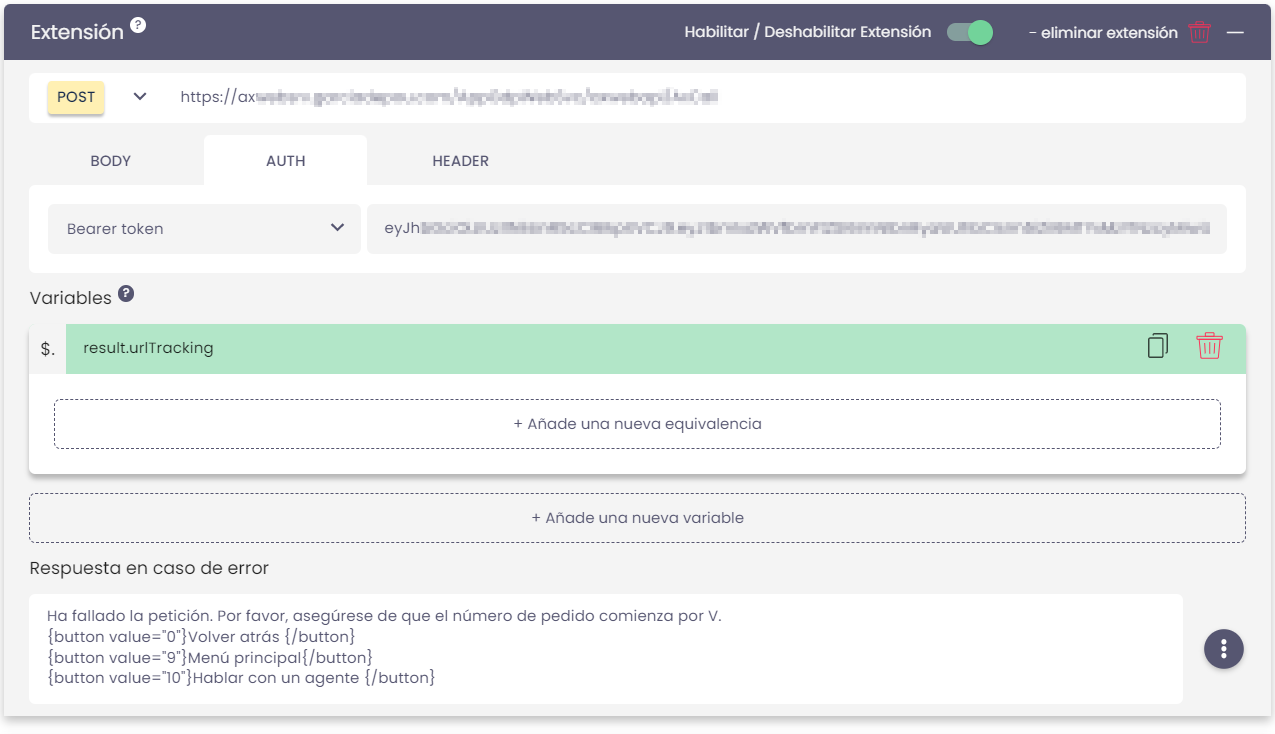This screenshot has height=734, width=1275.
Task: Switch to the BODY tab
Action: [110, 161]
